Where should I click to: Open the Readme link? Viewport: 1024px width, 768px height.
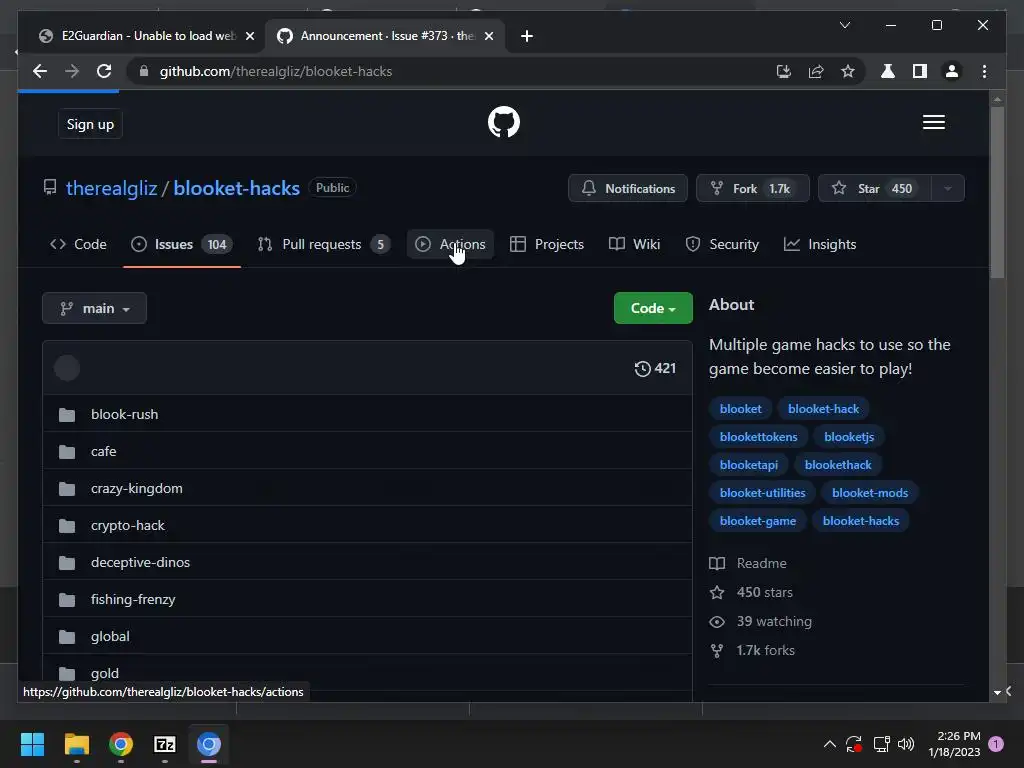[x=748, y=563]
